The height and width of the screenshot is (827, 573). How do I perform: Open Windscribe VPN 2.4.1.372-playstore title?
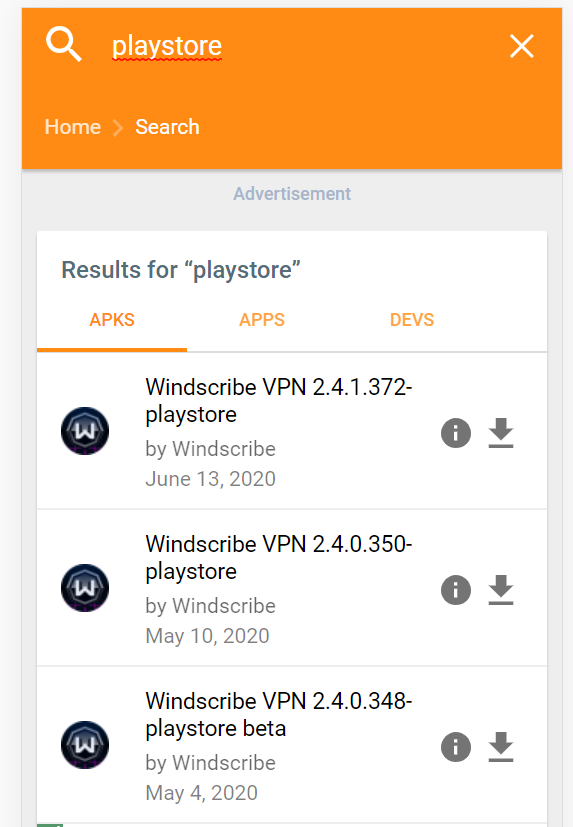(279, 400)
